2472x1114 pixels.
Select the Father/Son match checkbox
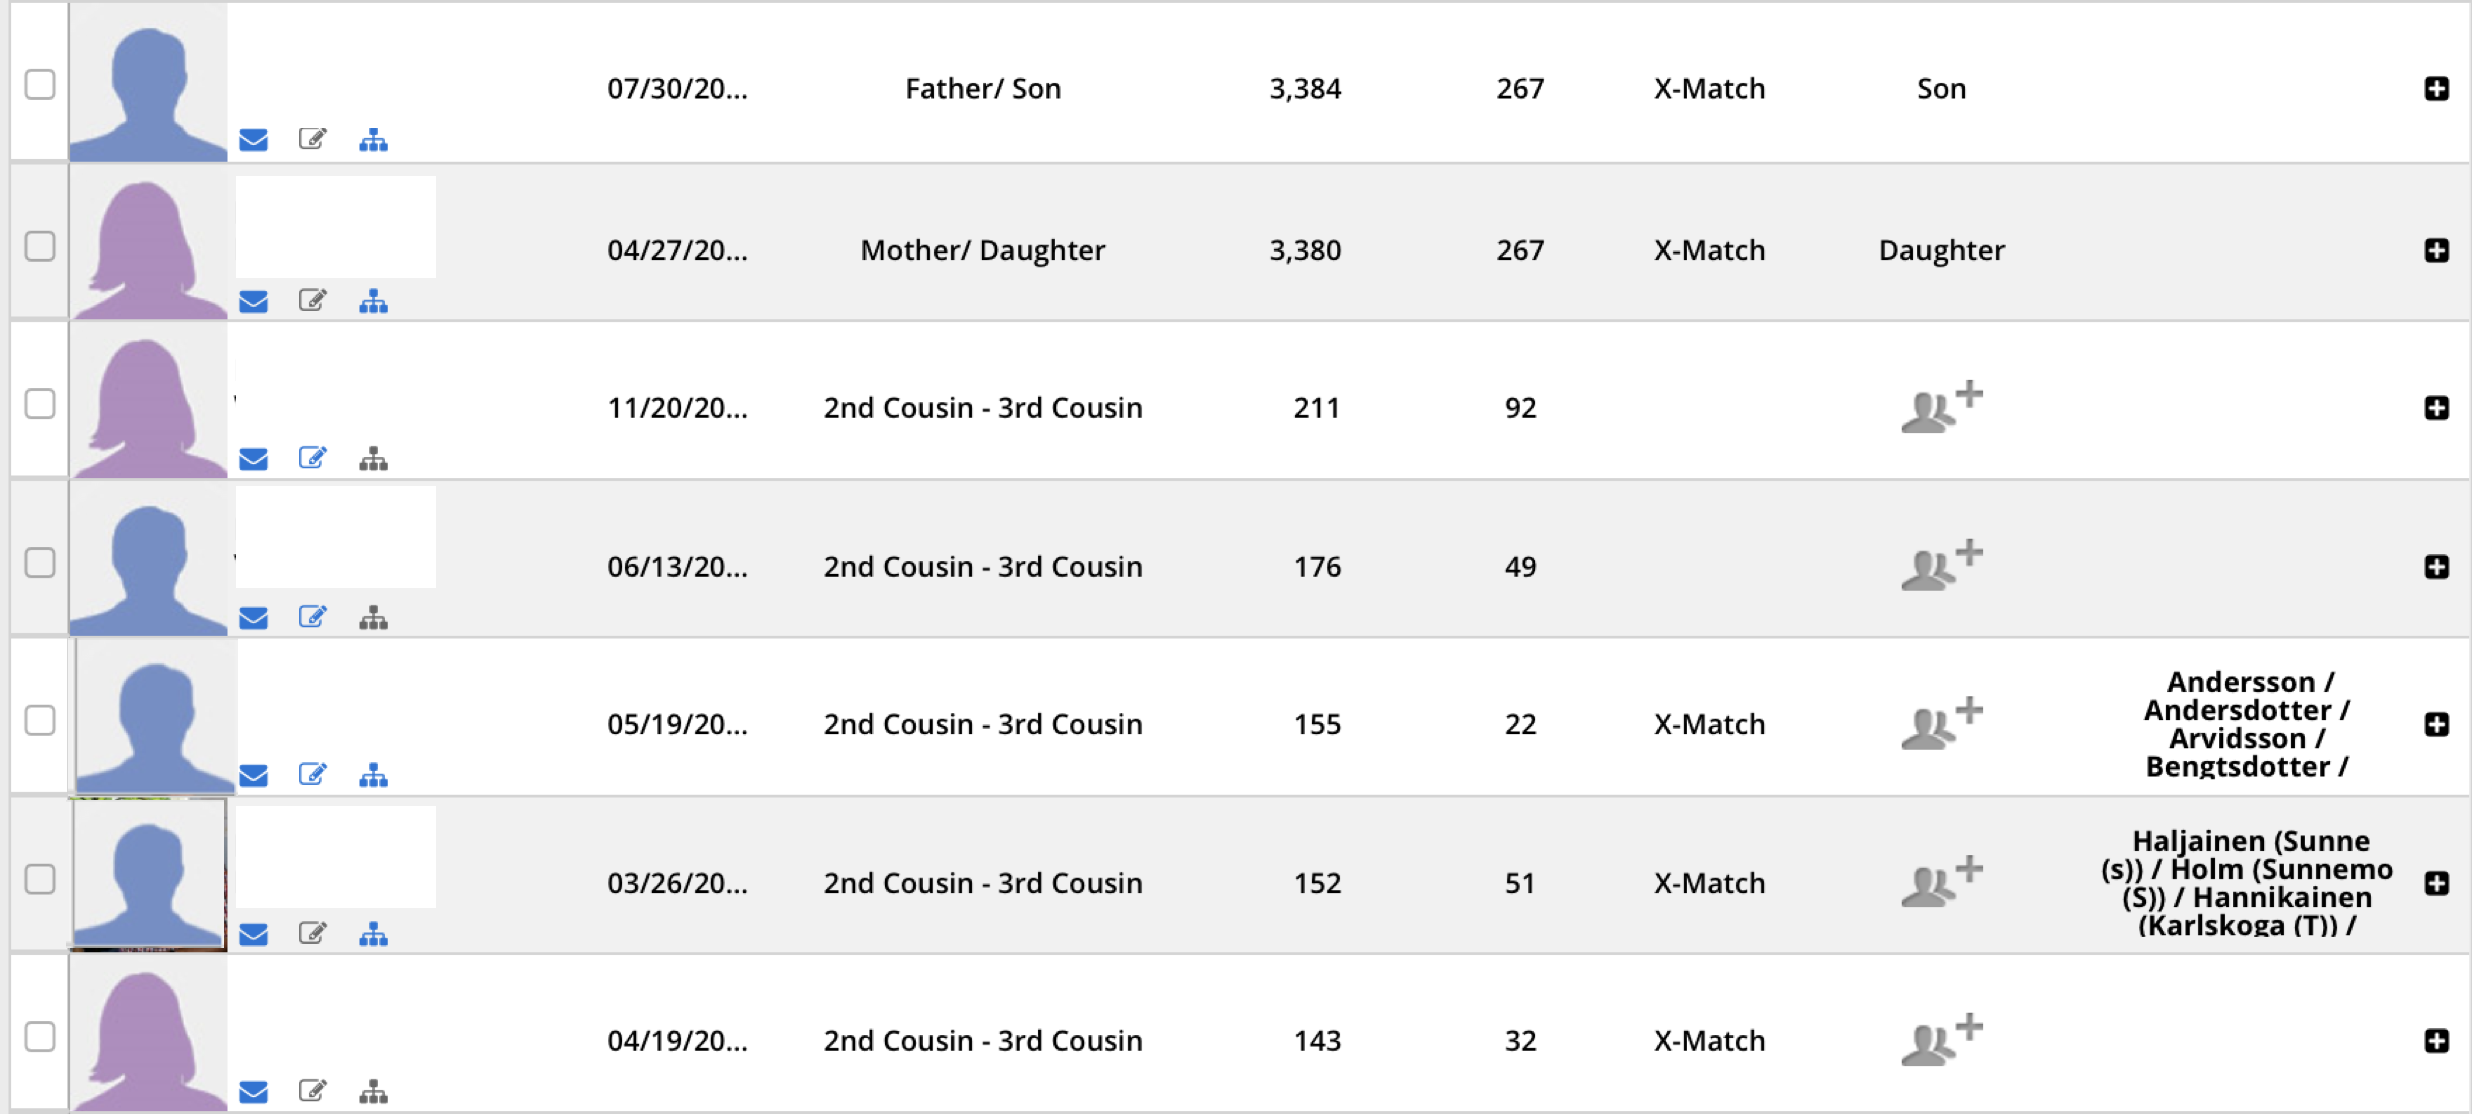click(x=40, y=85)
